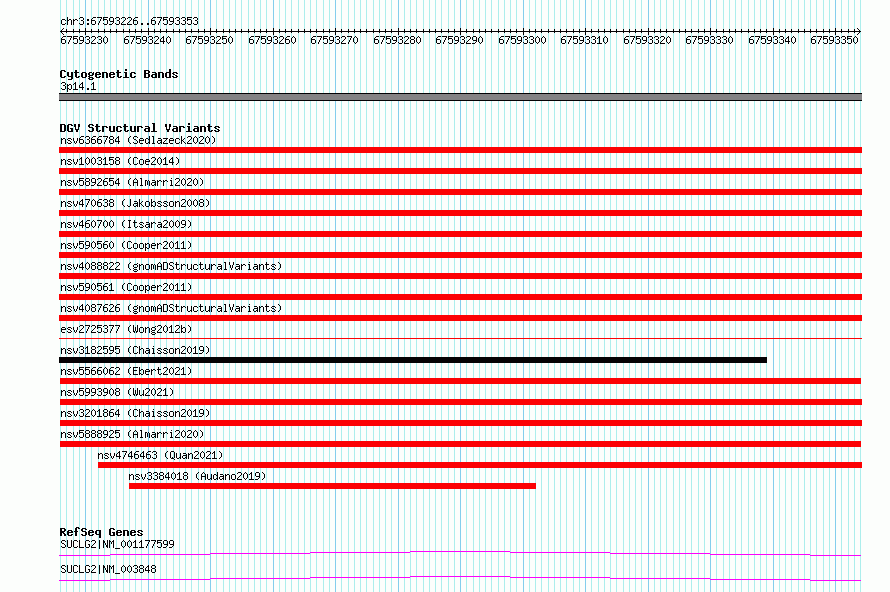
Task: Click the red bar under nsv1003158
Action: (460, 171)
